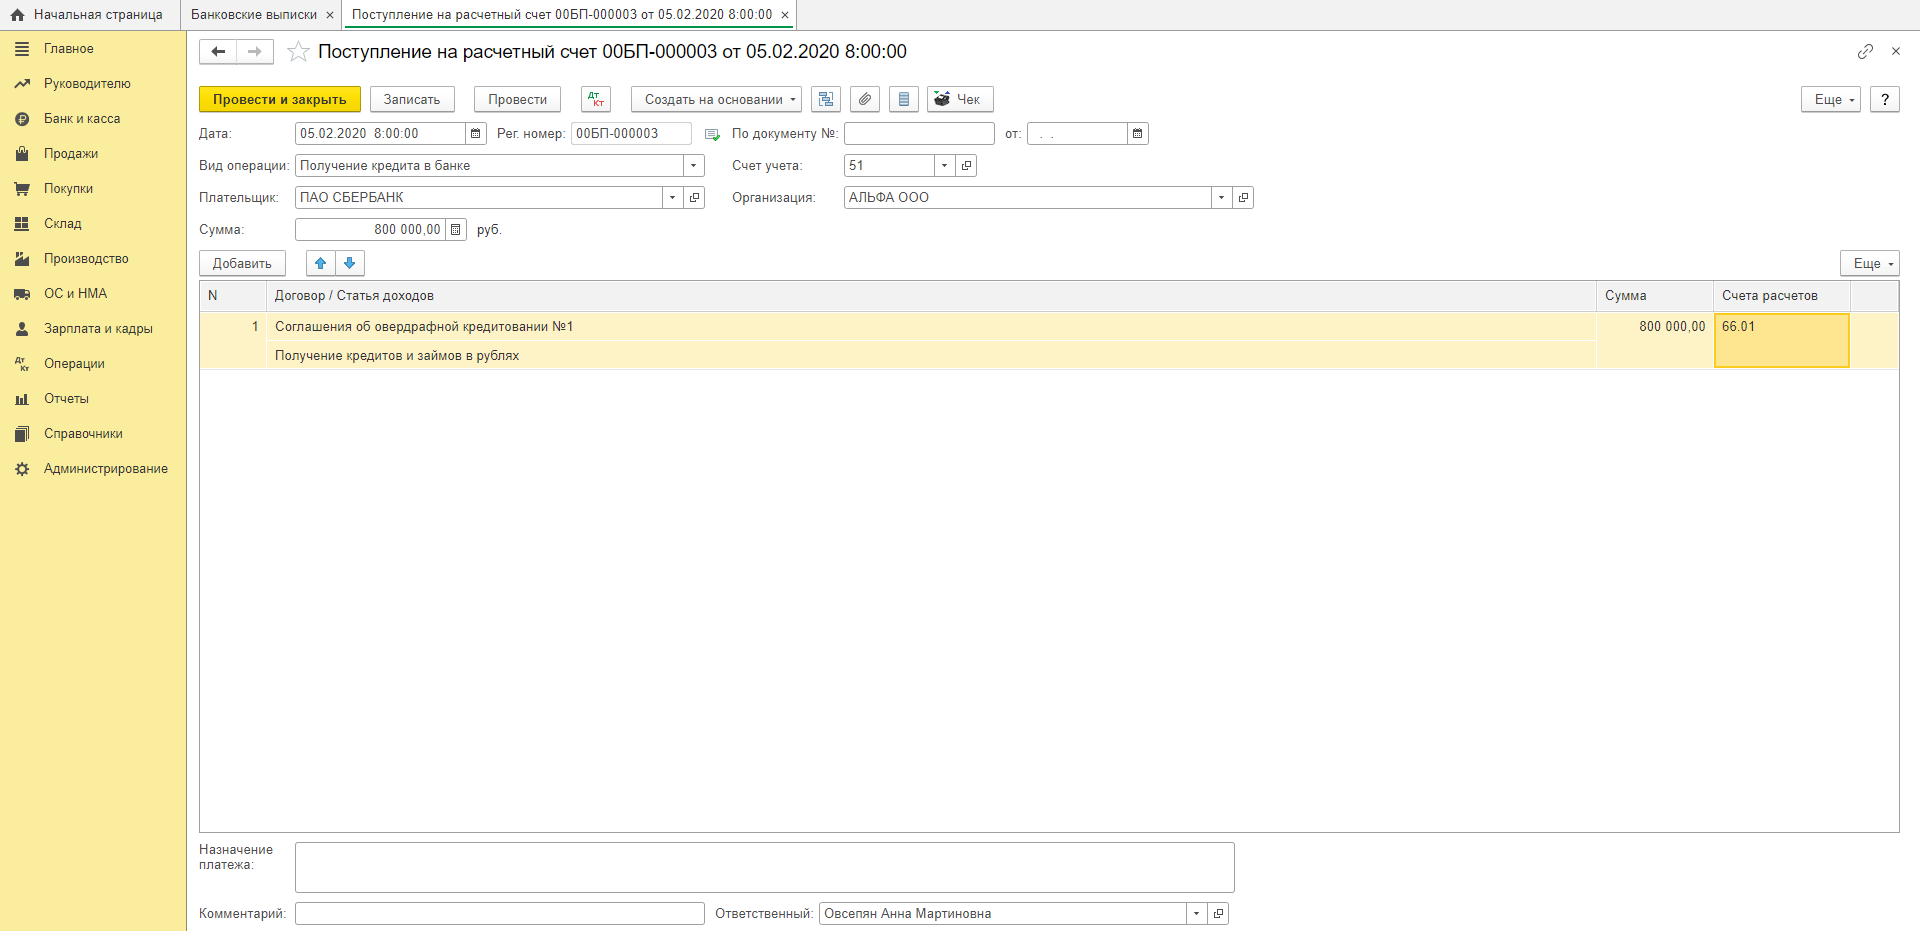Open Справочники section
Viewport: 1920px width, 931px height.
(83, 433)
